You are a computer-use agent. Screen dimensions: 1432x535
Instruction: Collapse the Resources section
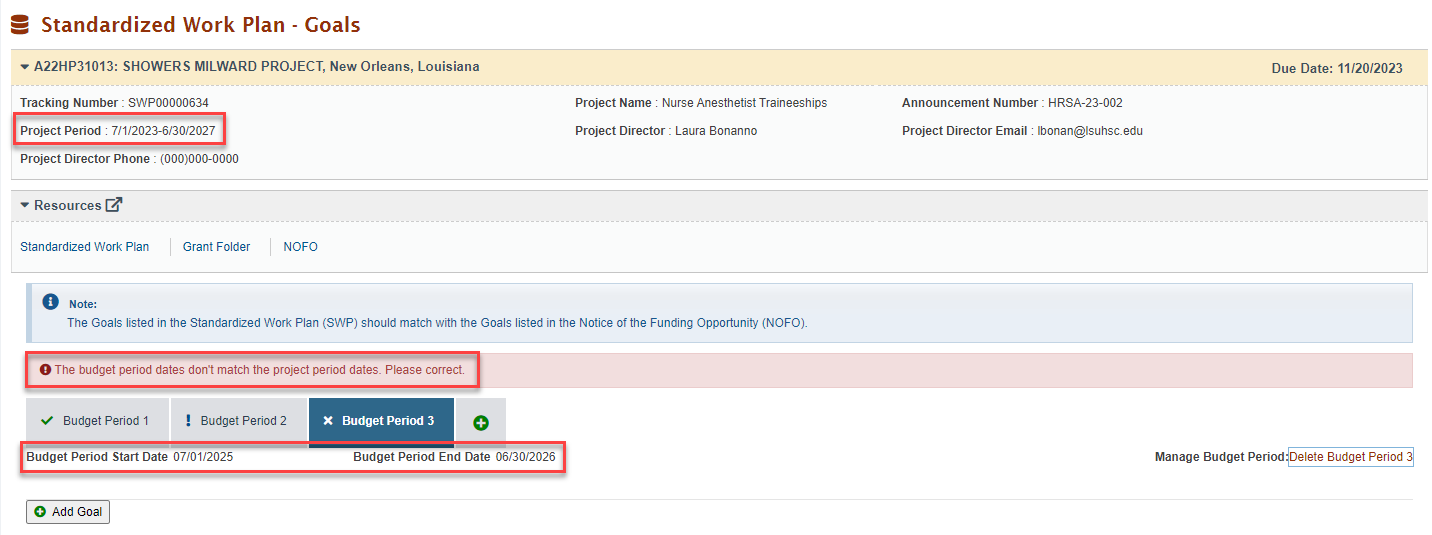pyautogui.click(x=25, y=205)
